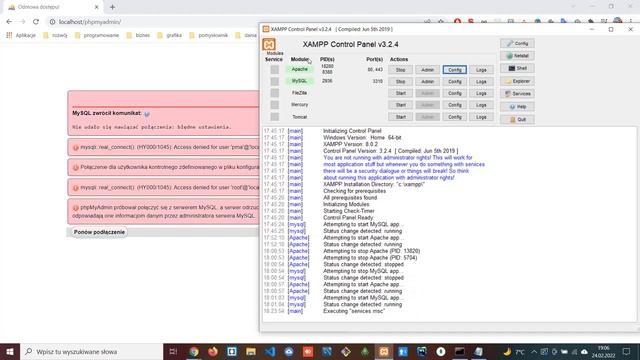This screenshot has height=360, width=640.
Task: Go back in Chrome
Action: pyautogui.click(x=9, y=22)
